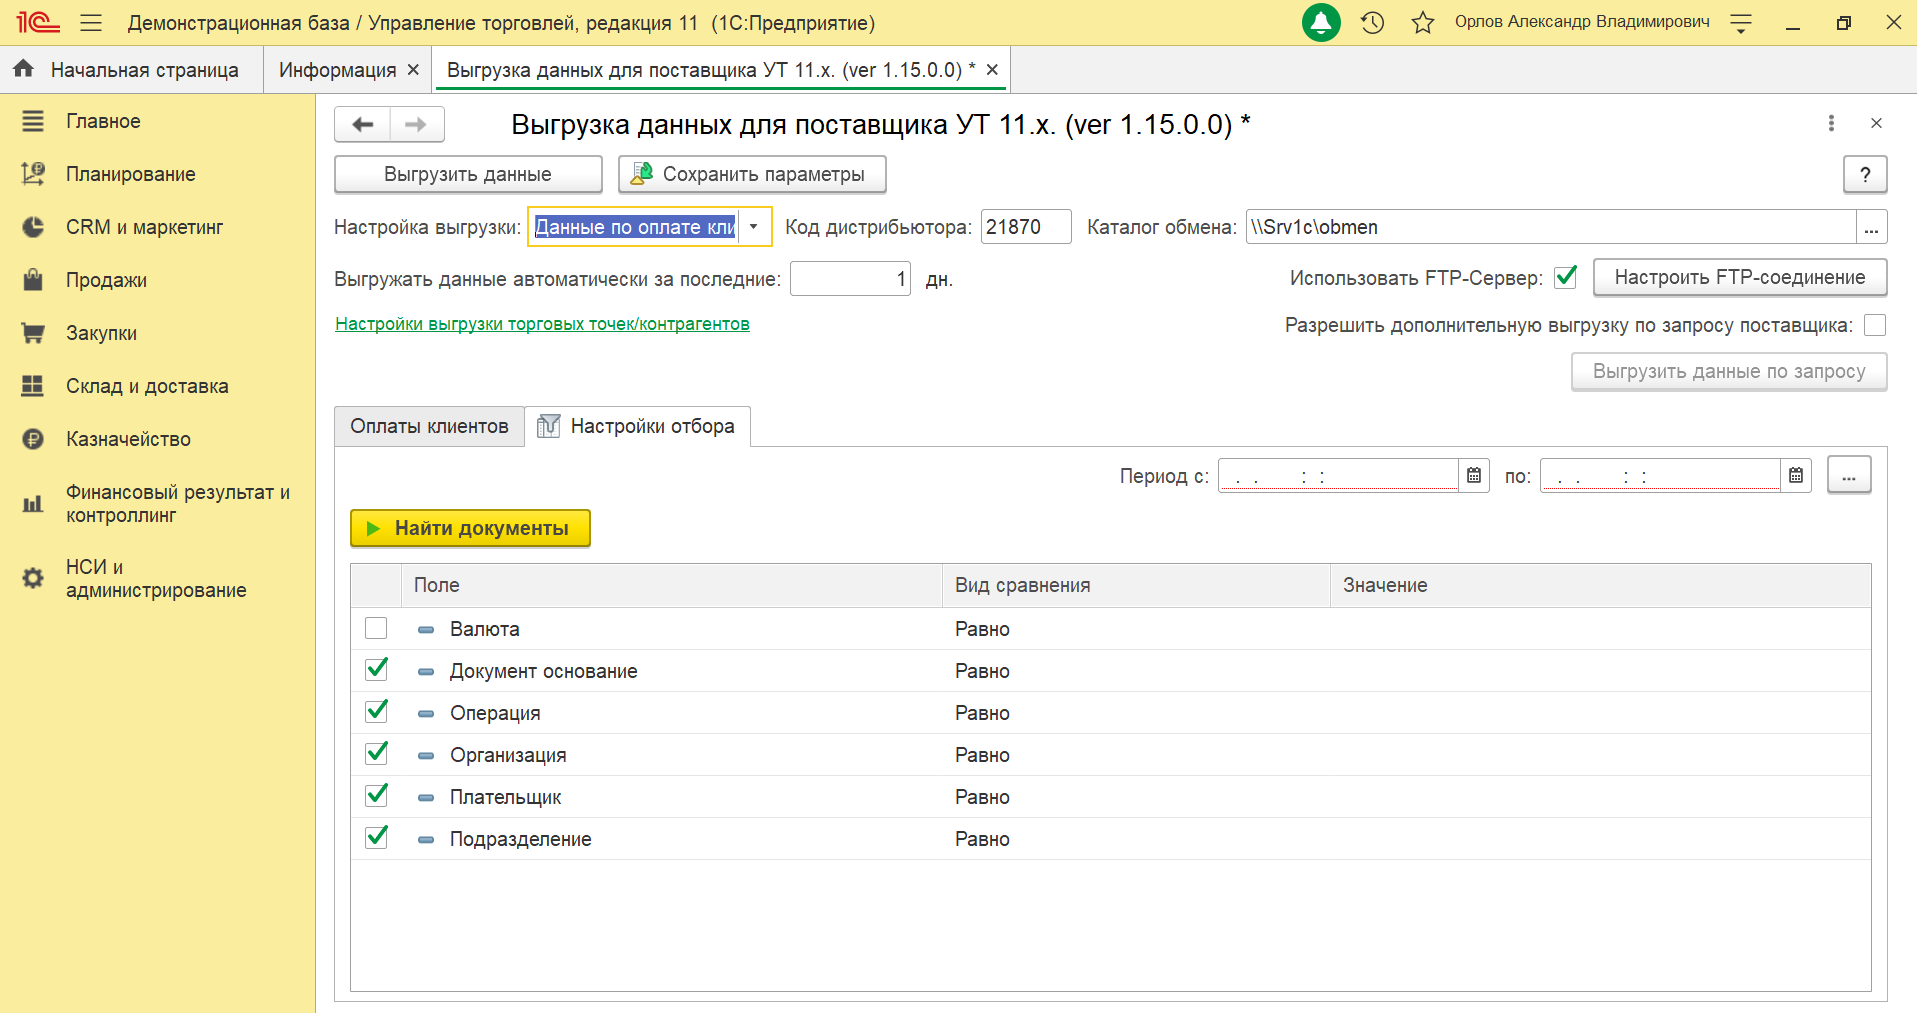Click the favorites star icon
This screenshot has width=1917, height=1013.
tap(1422, 22)
